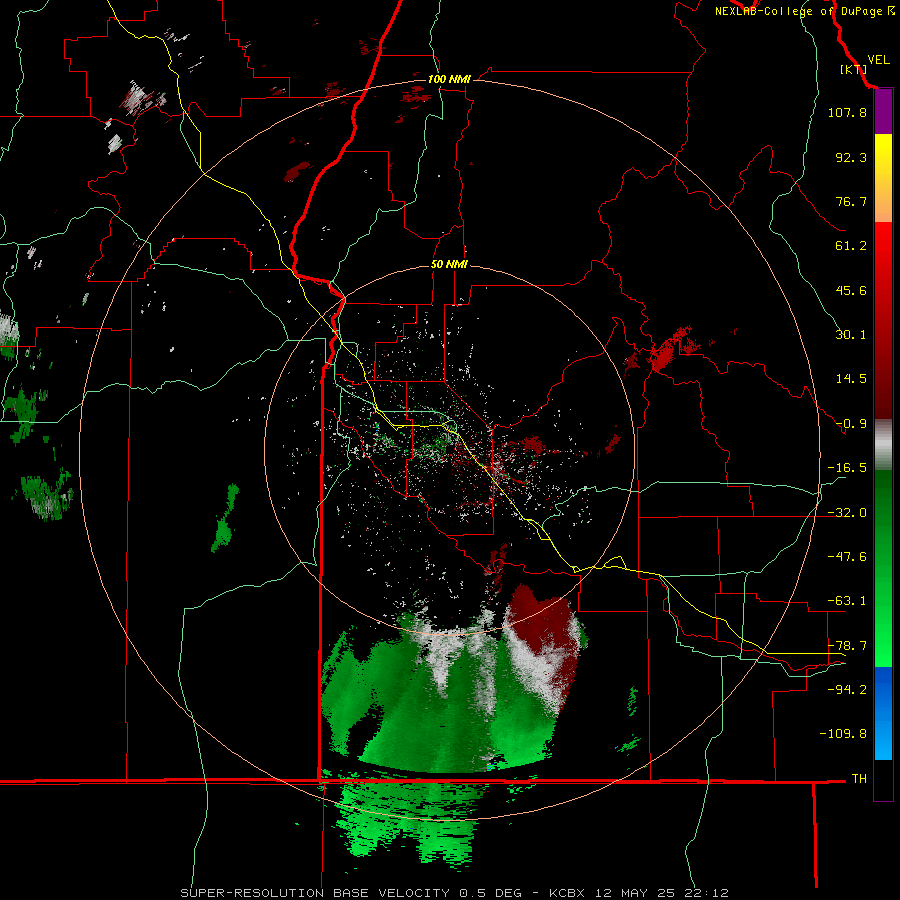The width and height of the screenshot is (900, 900).
Task: Select the 45.6 scale value
Action: [x=851, y=290]
